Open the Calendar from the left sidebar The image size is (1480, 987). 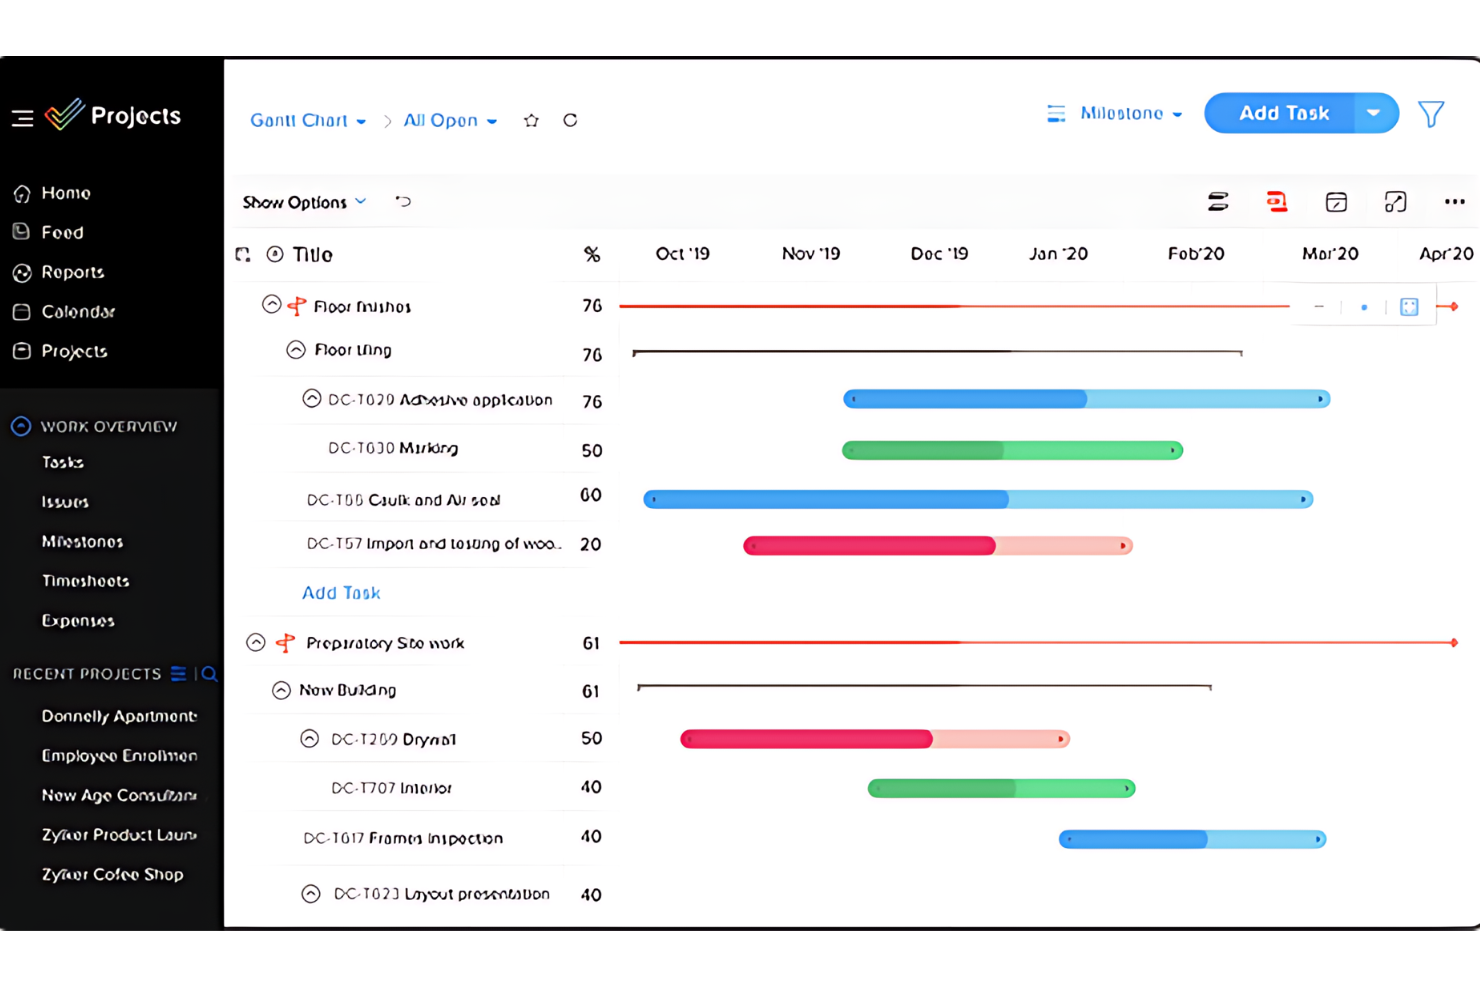click(77, 312)
